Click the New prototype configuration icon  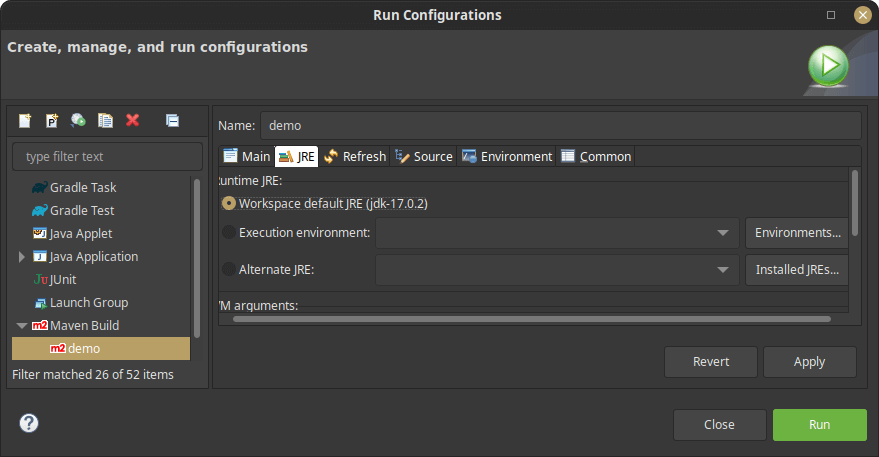[52, 121]
